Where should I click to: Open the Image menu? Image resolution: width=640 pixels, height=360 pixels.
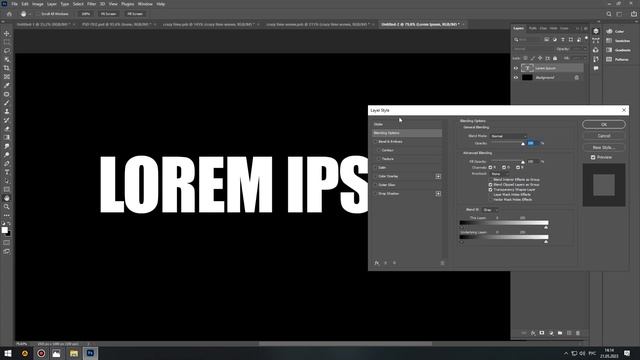38,4
